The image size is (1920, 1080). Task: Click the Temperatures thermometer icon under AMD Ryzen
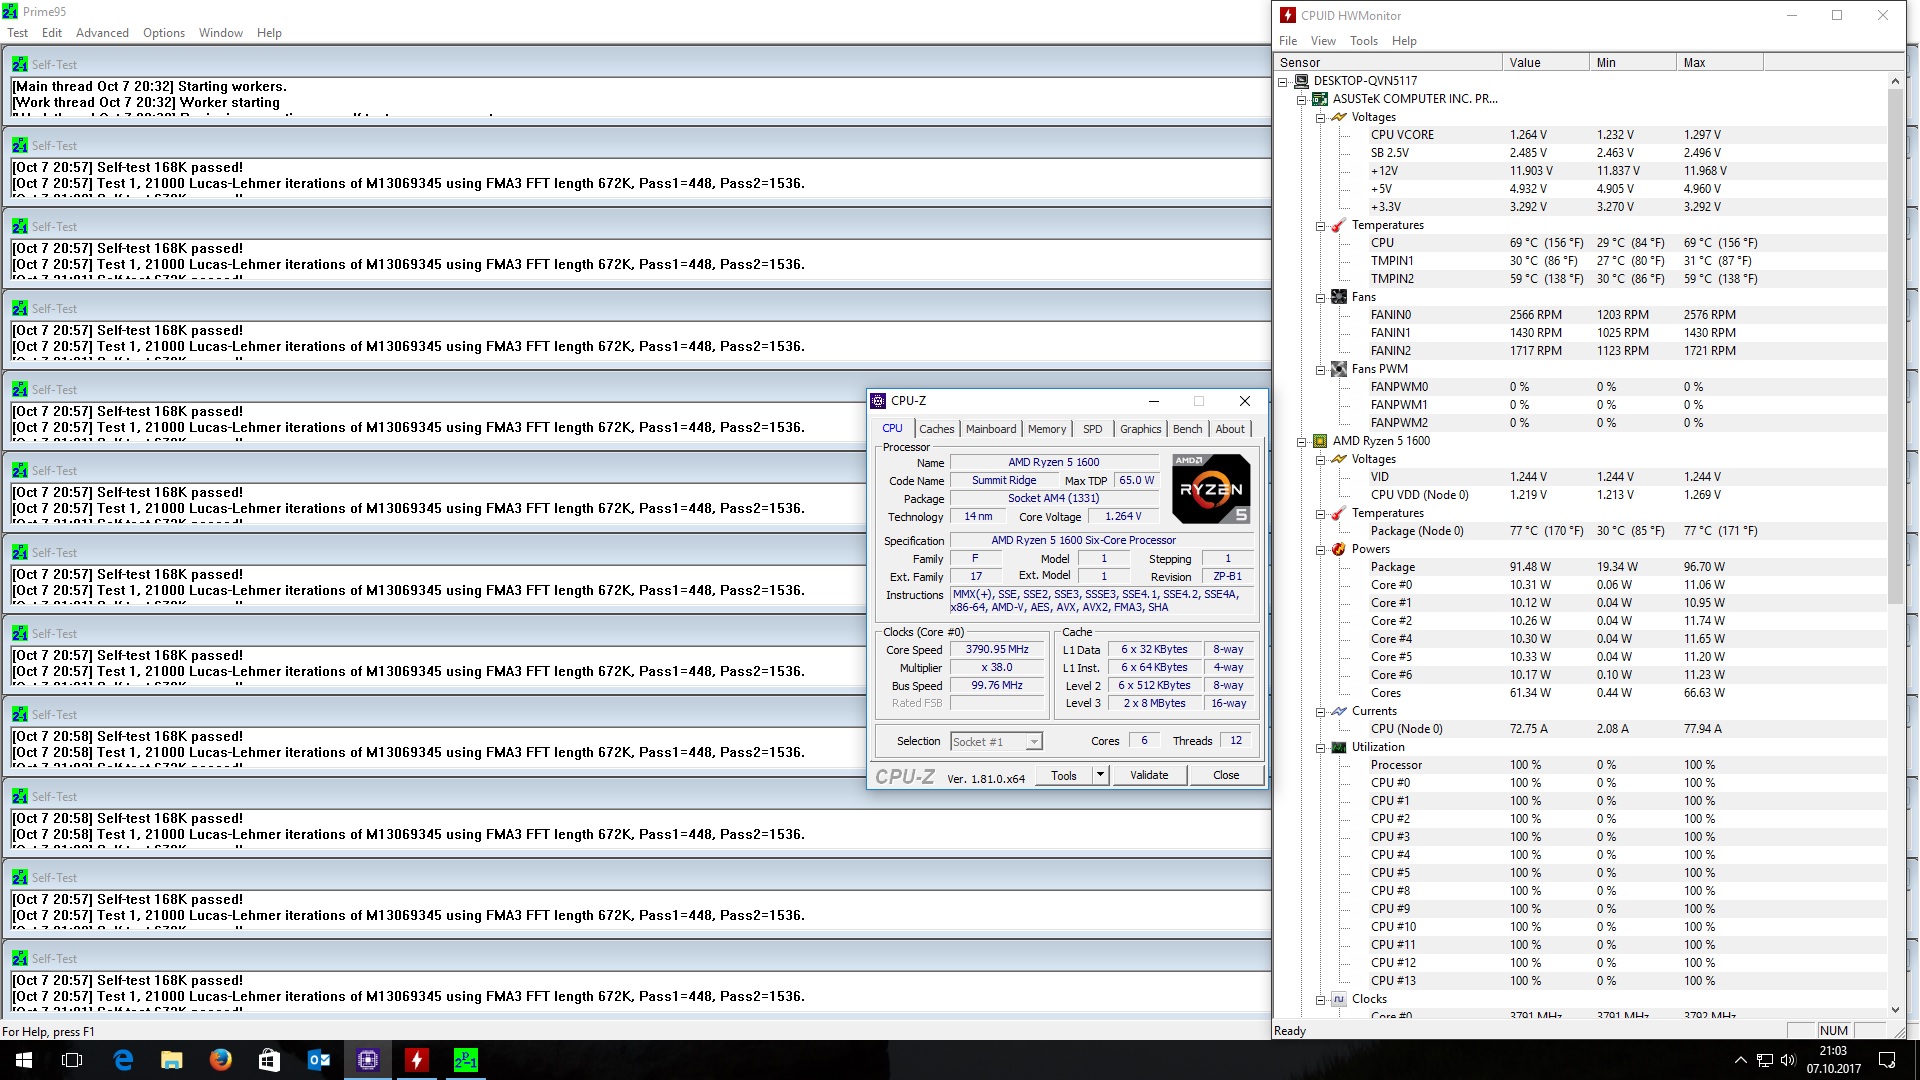1338,513
